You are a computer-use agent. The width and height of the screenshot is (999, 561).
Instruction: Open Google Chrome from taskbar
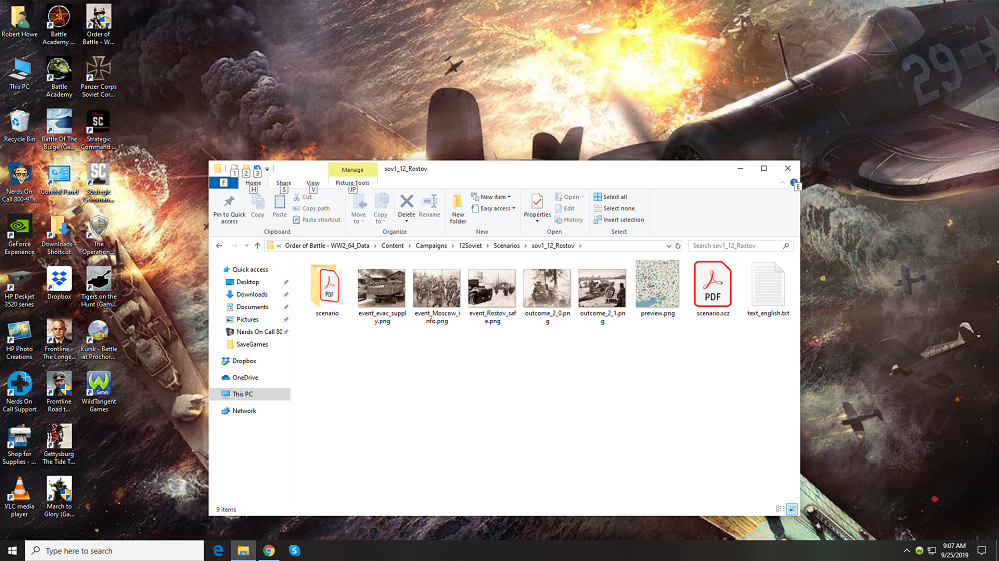(269, 551)
